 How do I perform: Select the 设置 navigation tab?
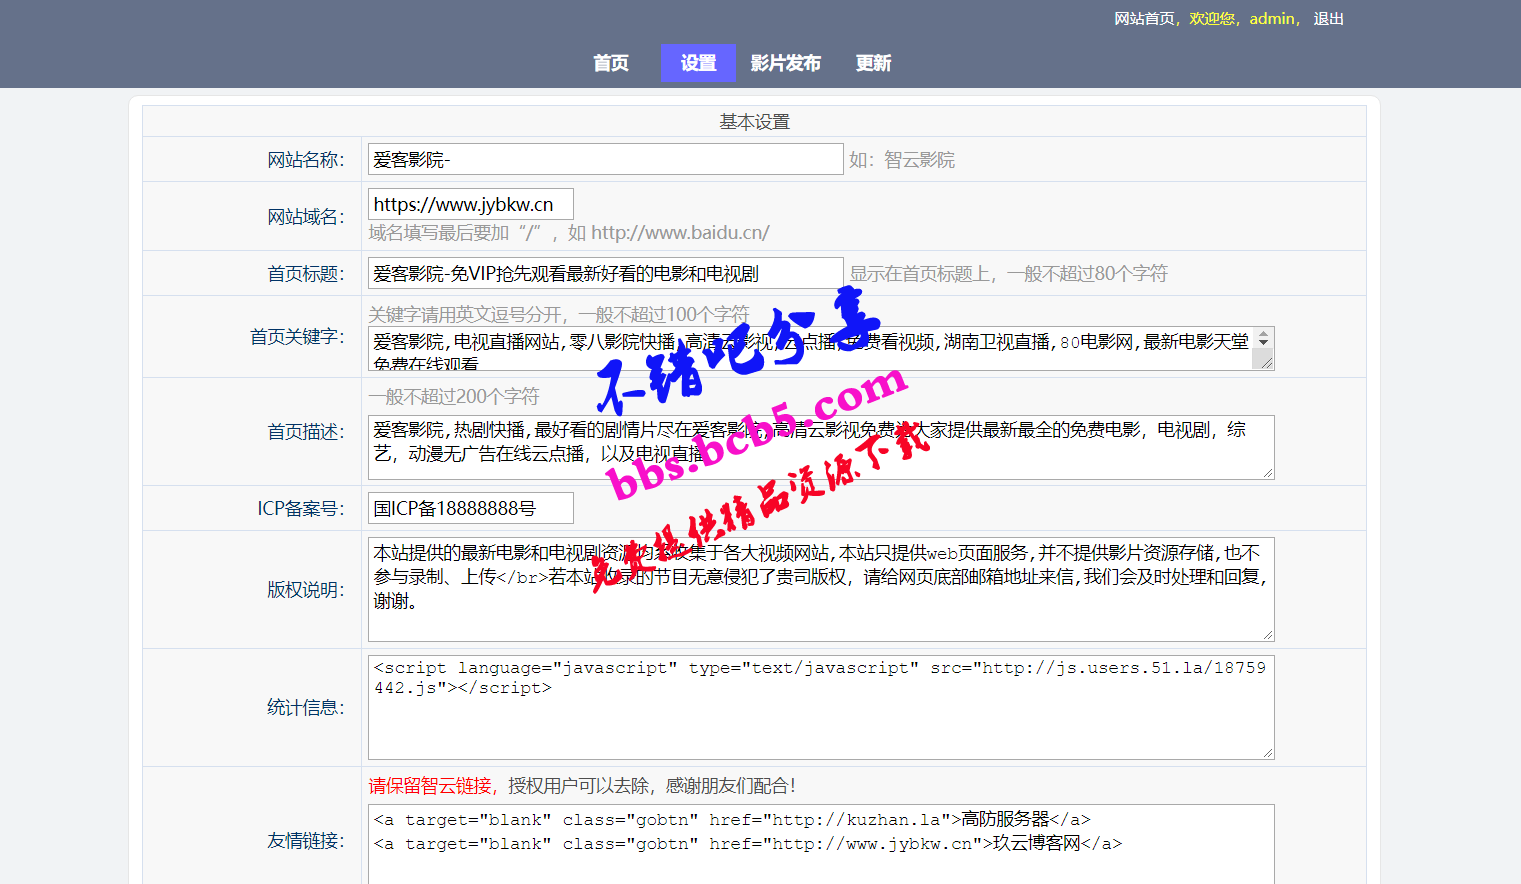click(698, 63)
